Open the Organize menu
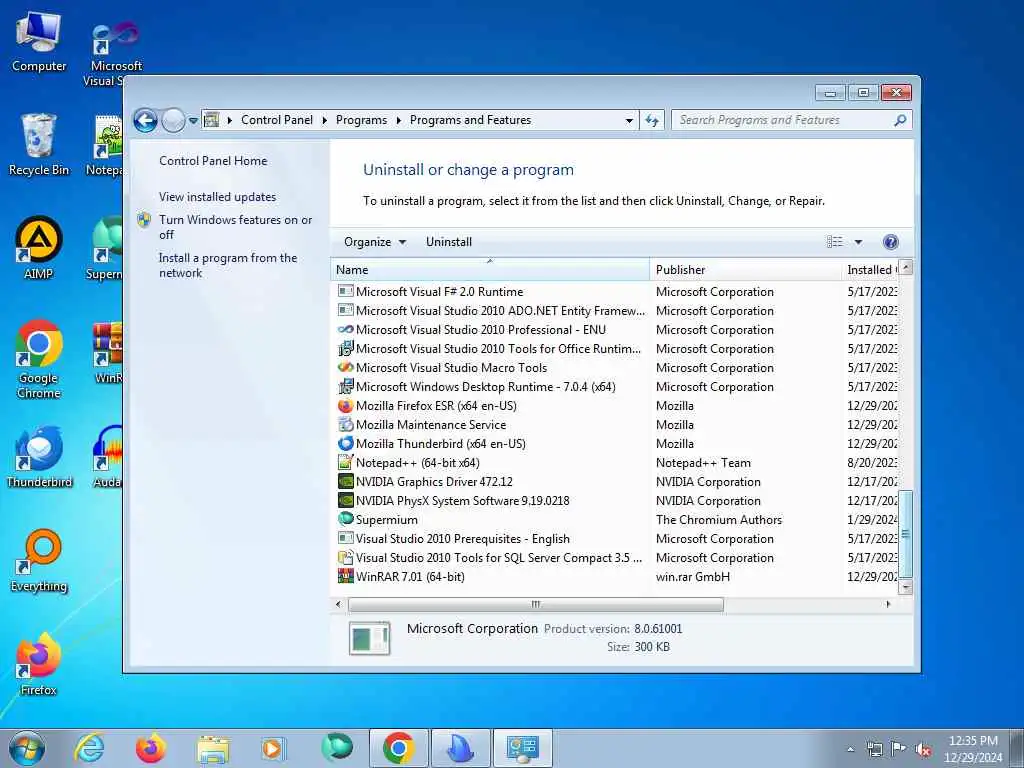Viewport: 1024px width, 768px height. (375, 242)
